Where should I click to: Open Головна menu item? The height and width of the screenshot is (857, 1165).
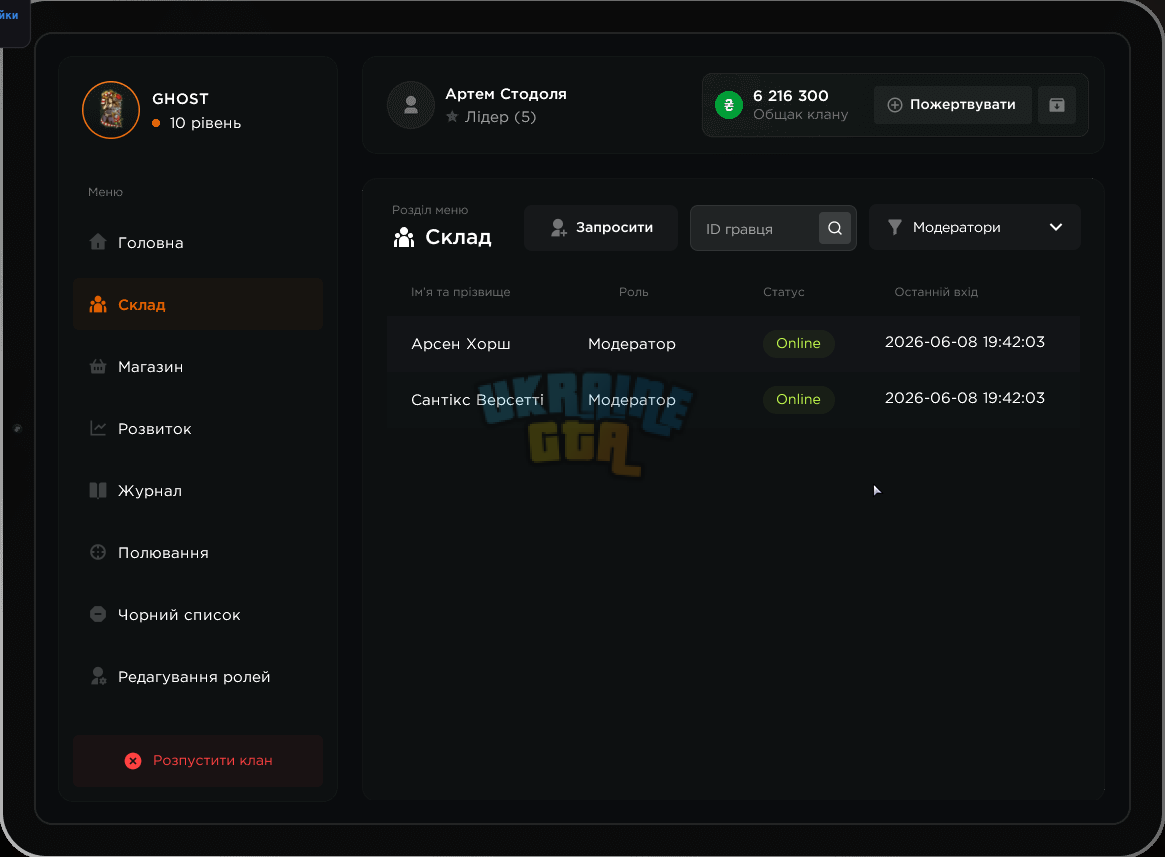click(198, 242)
